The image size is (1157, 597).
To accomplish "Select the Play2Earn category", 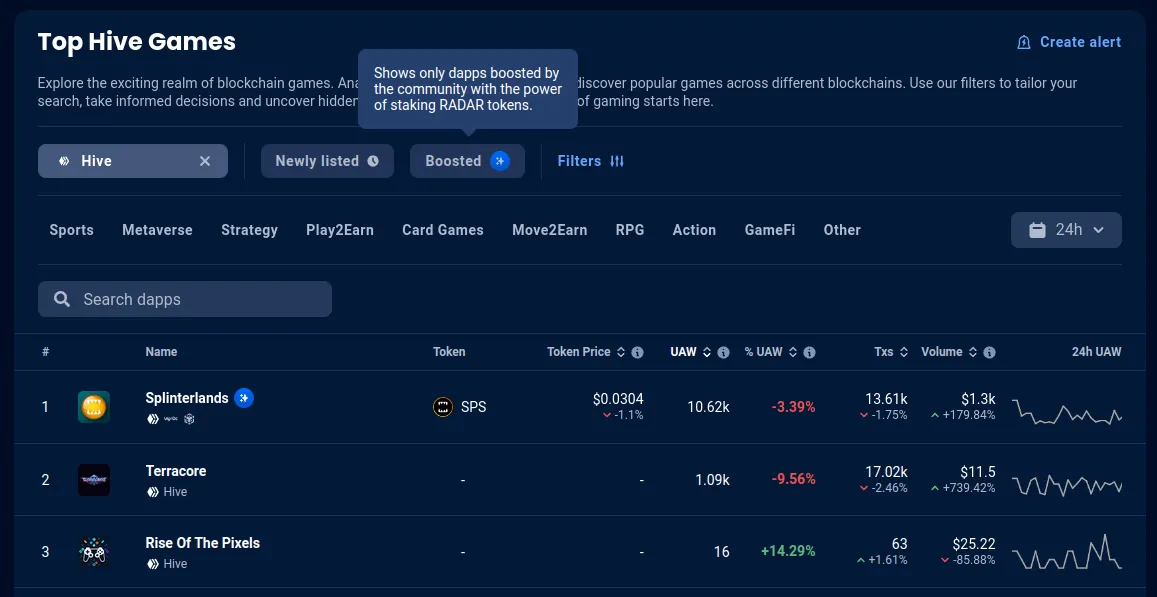I will click(x=340, y=230).
